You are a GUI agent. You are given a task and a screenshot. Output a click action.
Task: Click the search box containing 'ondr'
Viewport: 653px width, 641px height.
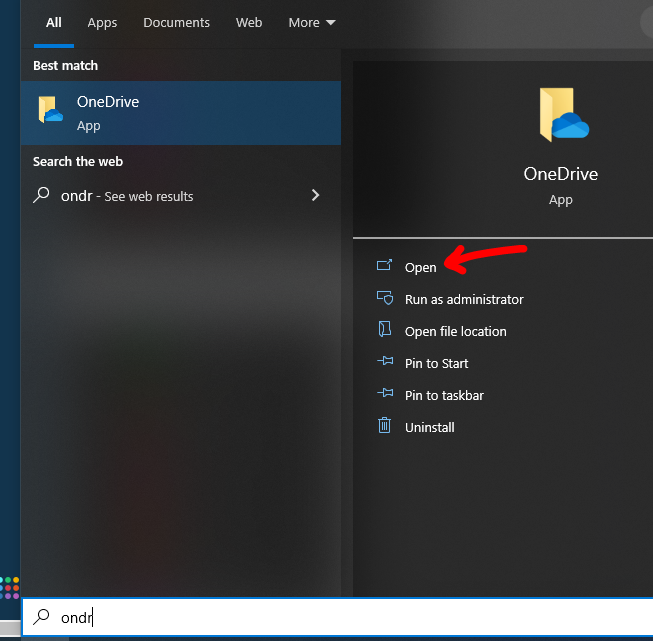click(337, 617)
